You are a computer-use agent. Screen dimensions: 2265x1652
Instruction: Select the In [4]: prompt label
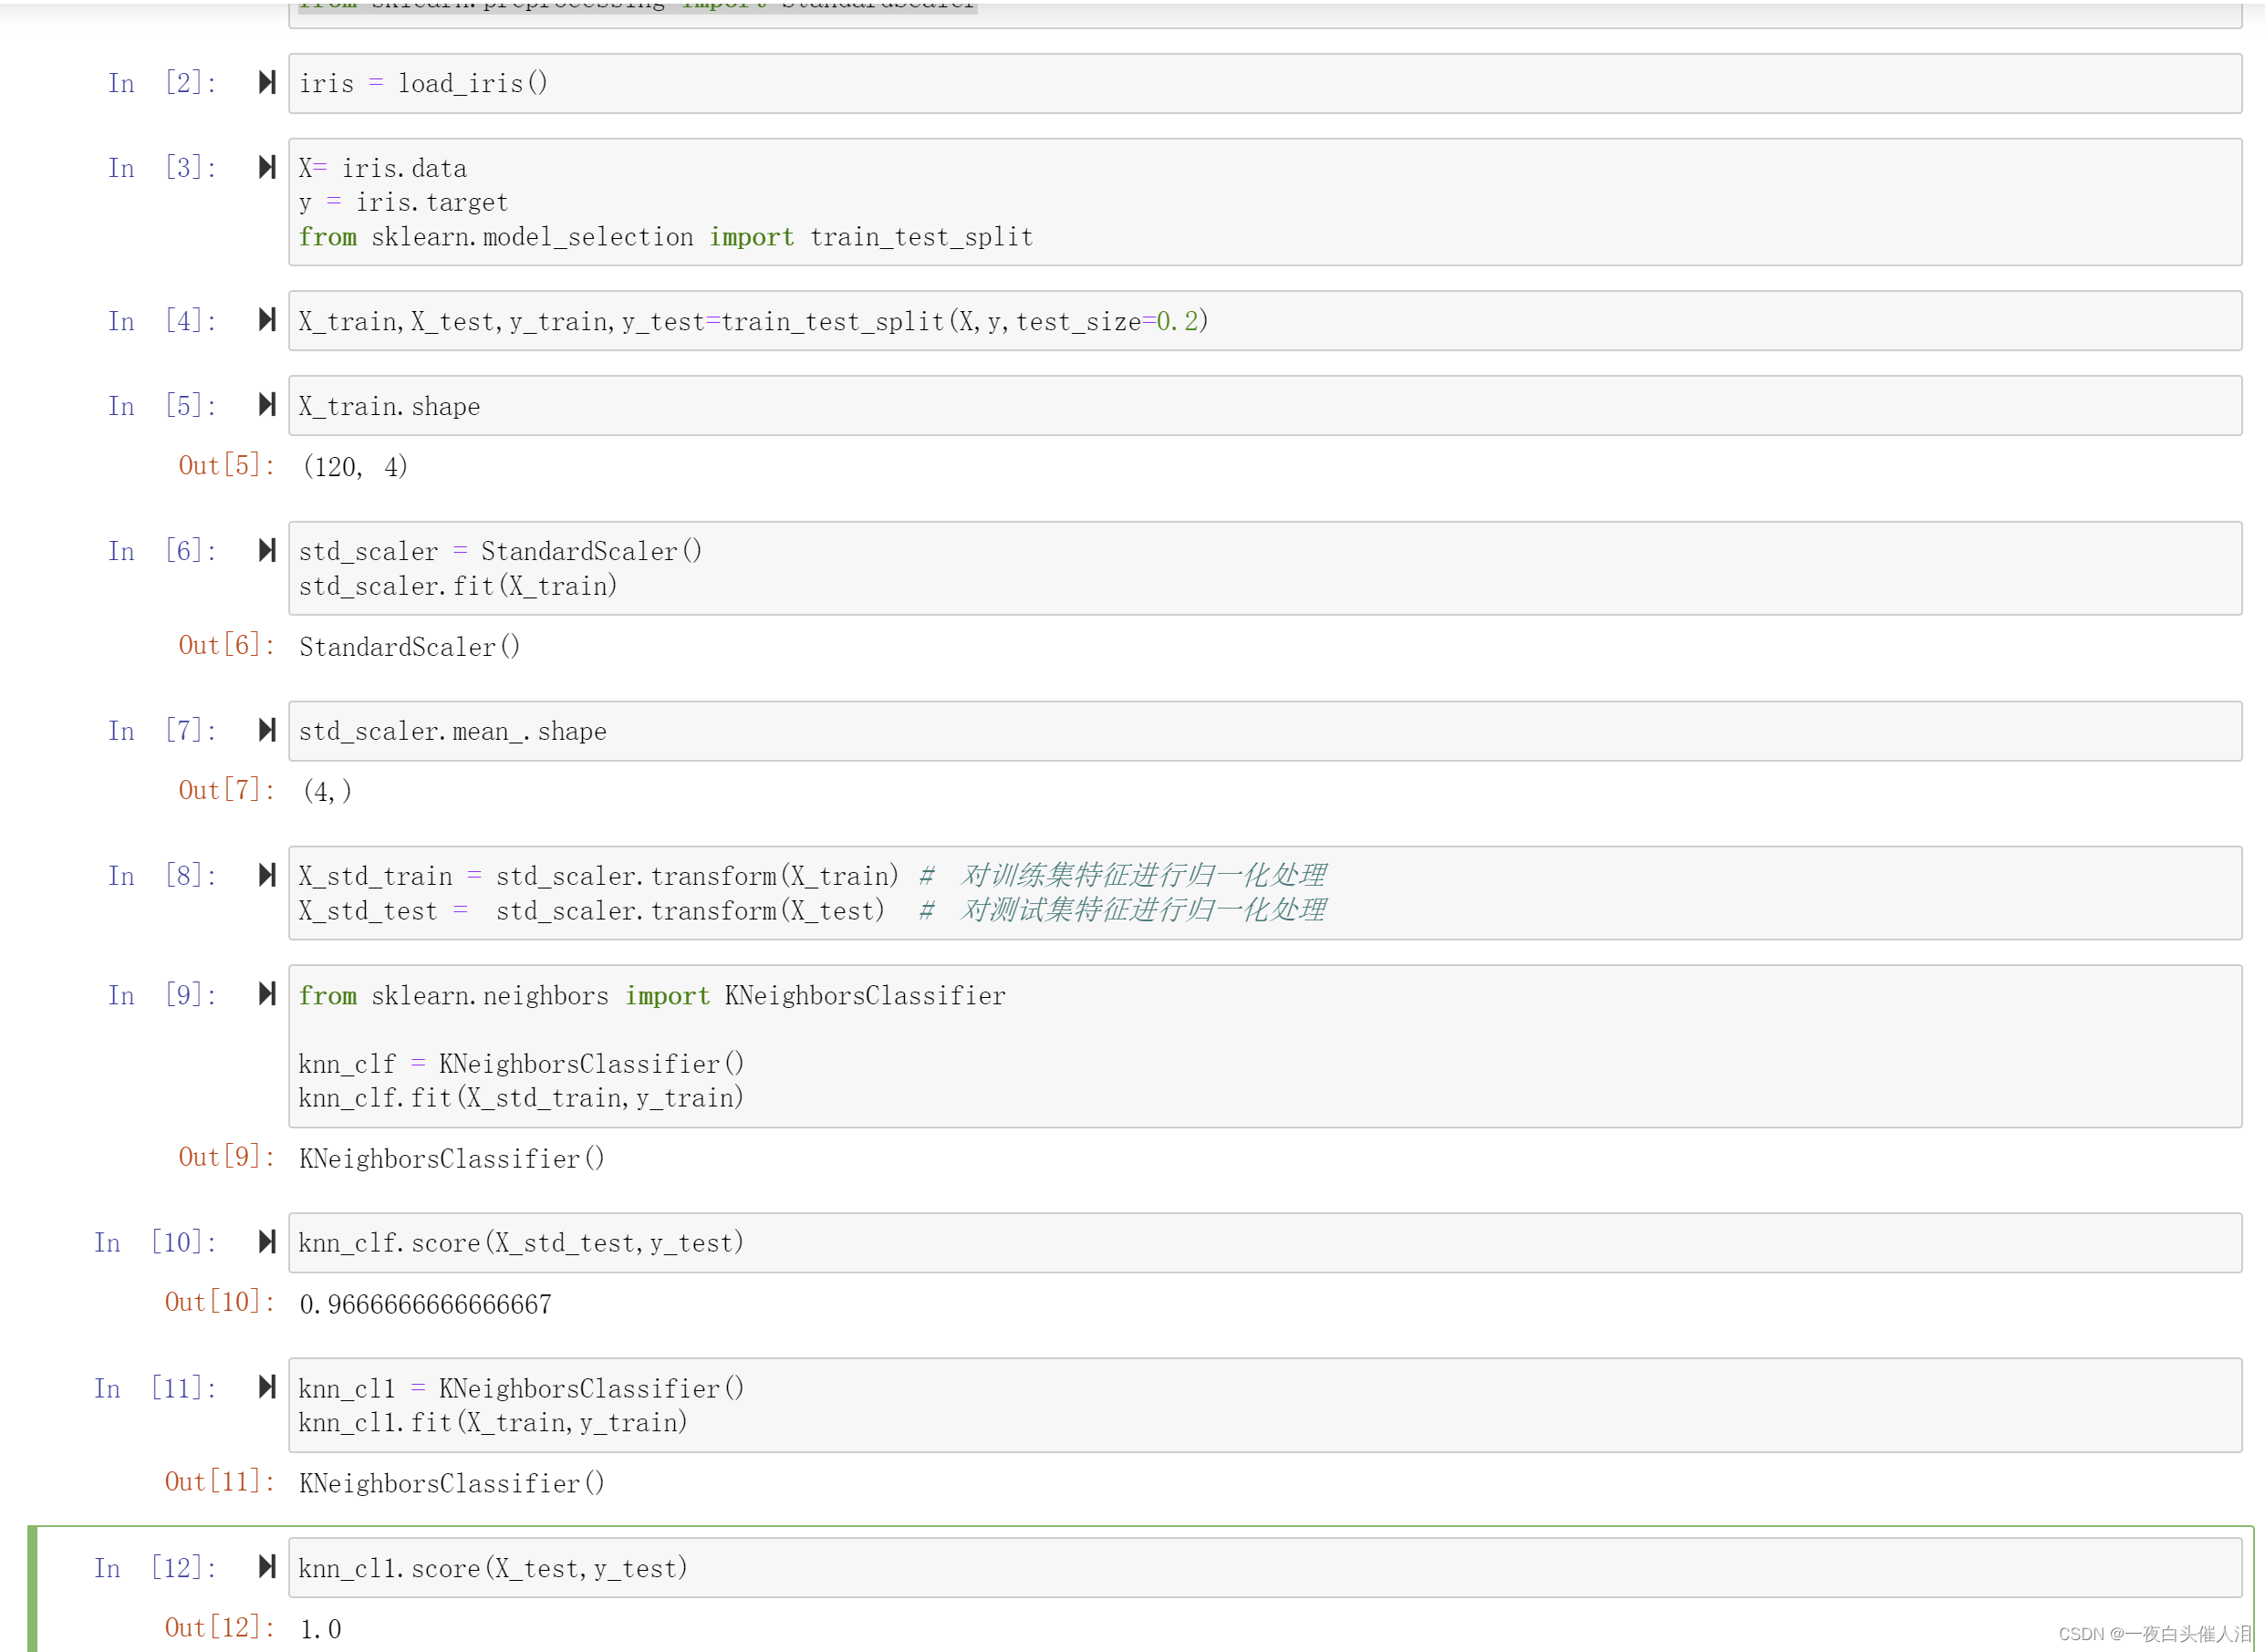pos(162,321)
